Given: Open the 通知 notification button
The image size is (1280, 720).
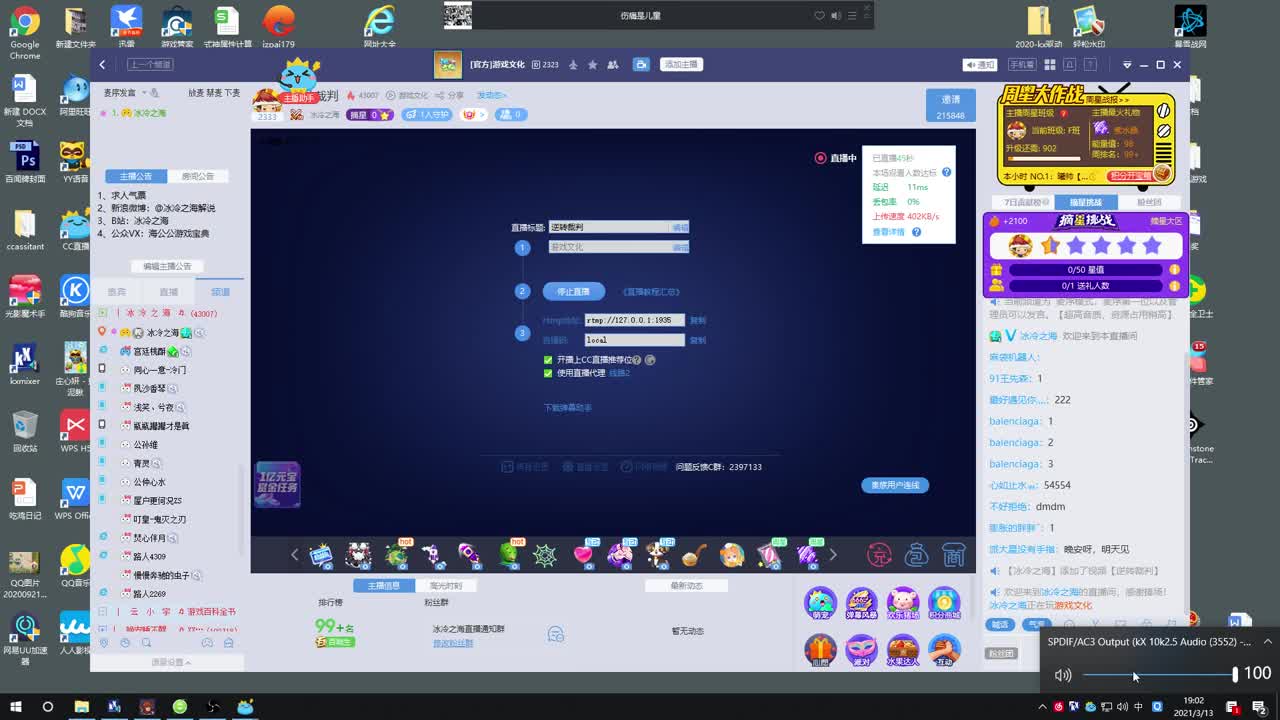Looking at the screenshot, I should 980,64.
